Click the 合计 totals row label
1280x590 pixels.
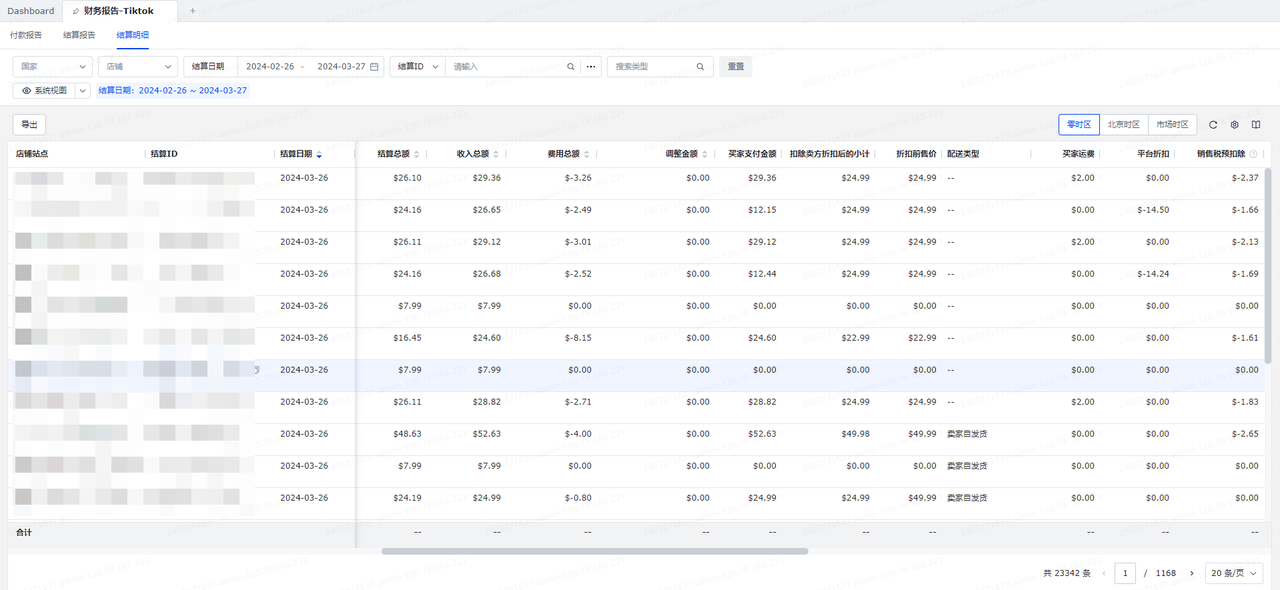tap(24, 532)
